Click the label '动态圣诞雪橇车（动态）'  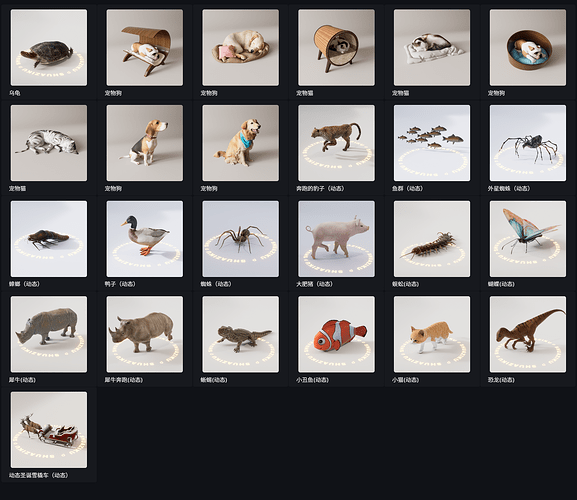[x=39, y=475]
